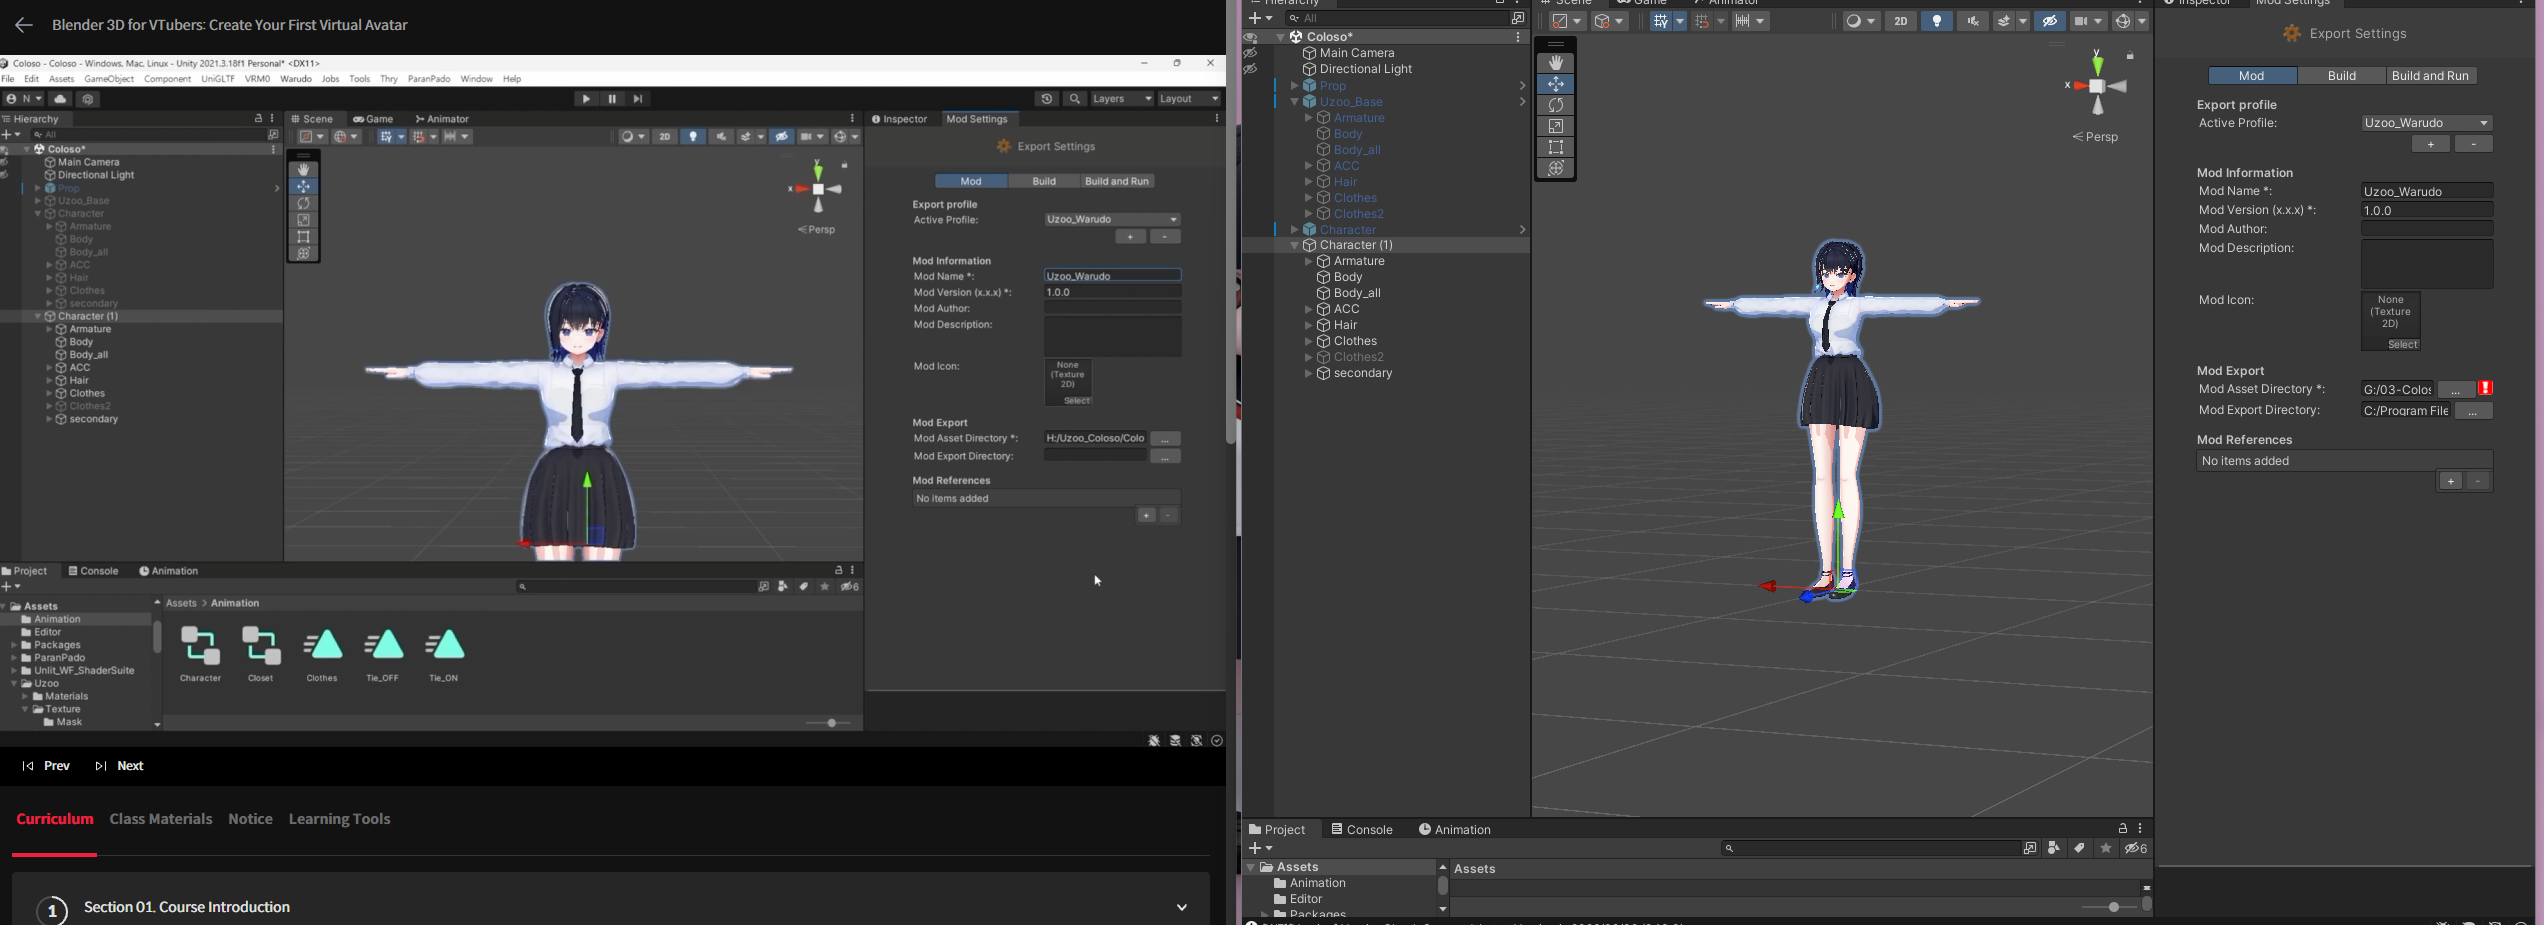
Task: Open the Warudo menu in the video's Unity menu bar
Action: click(296, 79)
